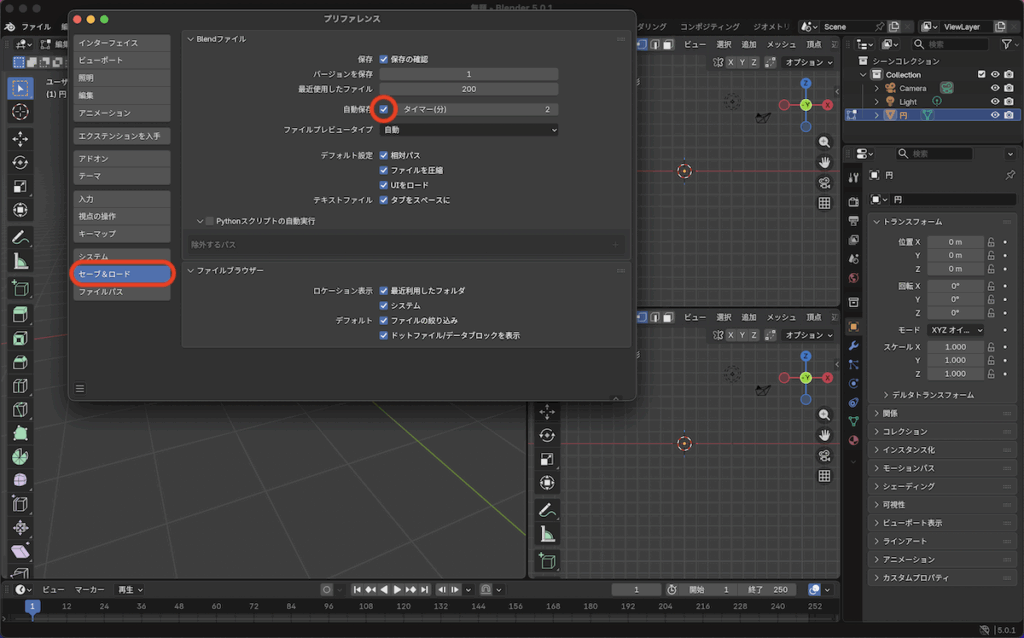This screenshot has height=638, width=1024.
Task: Click the hand pan icon in upper viewport
Action: (x=824, y=163)
